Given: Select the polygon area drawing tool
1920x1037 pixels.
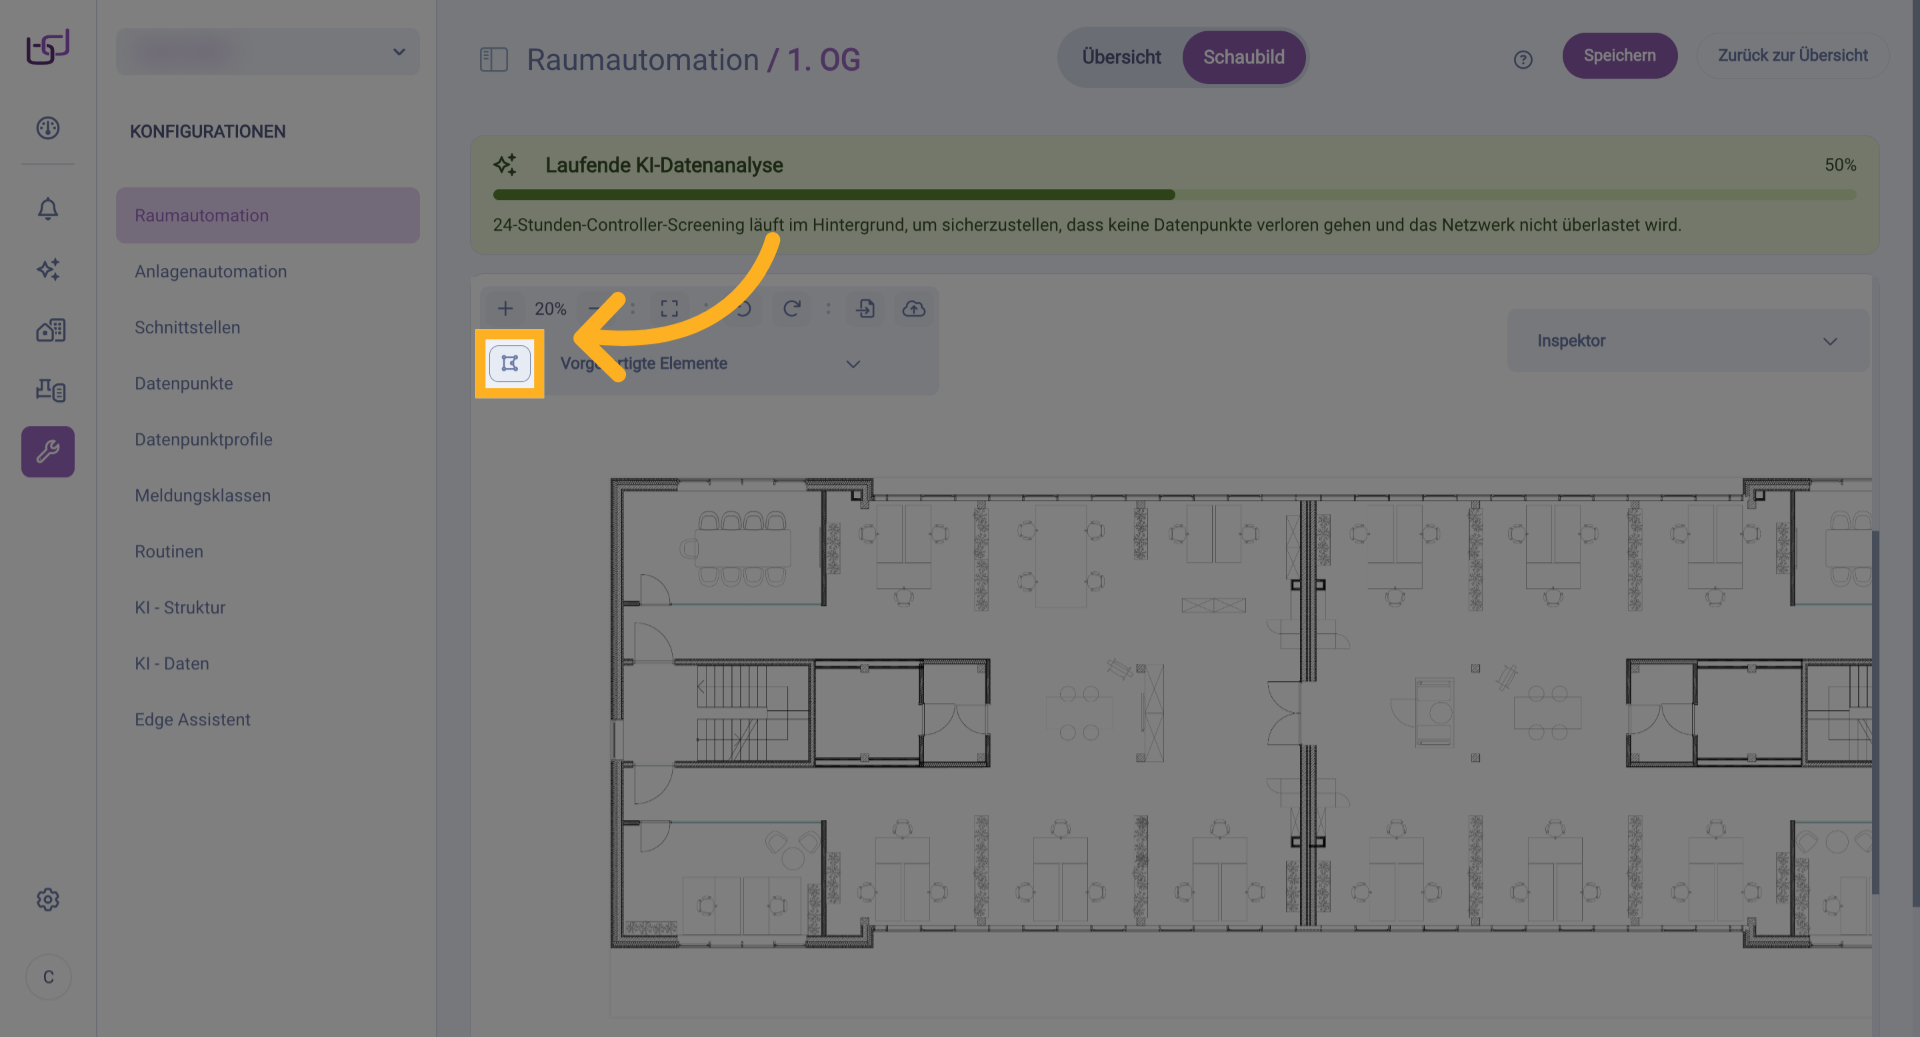Looking at the screenshot, I should point(509,363).
